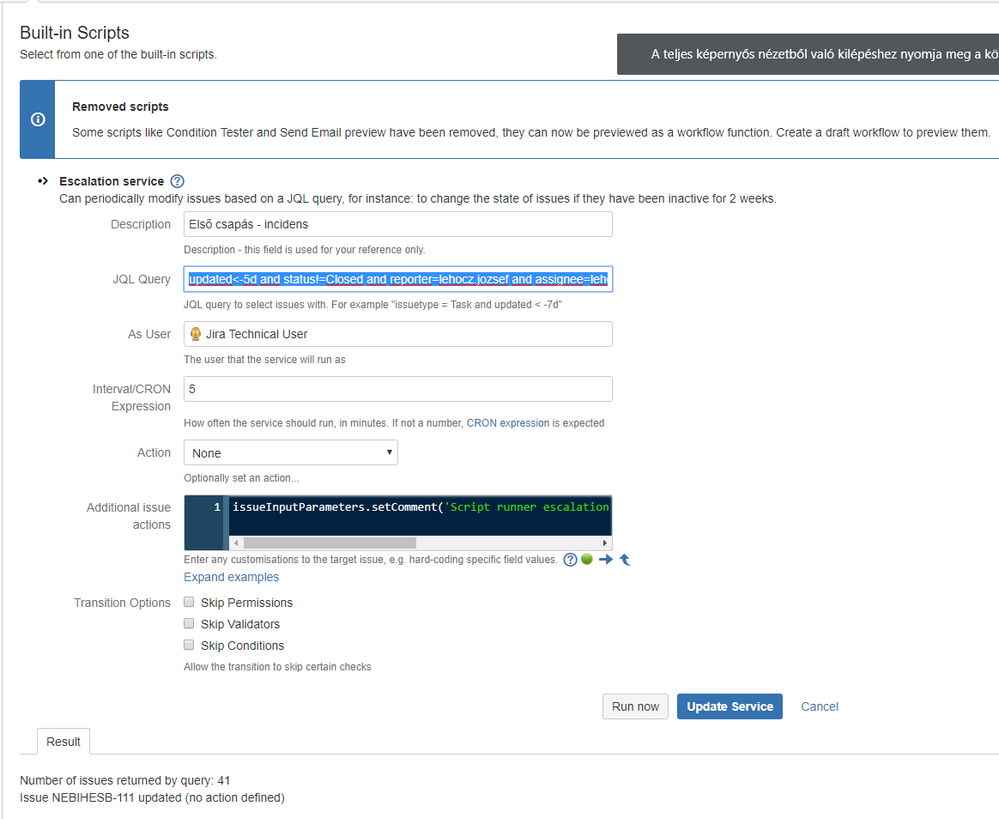Enable Skip Validators
The image size is (999, 819).
coord(189,623)
